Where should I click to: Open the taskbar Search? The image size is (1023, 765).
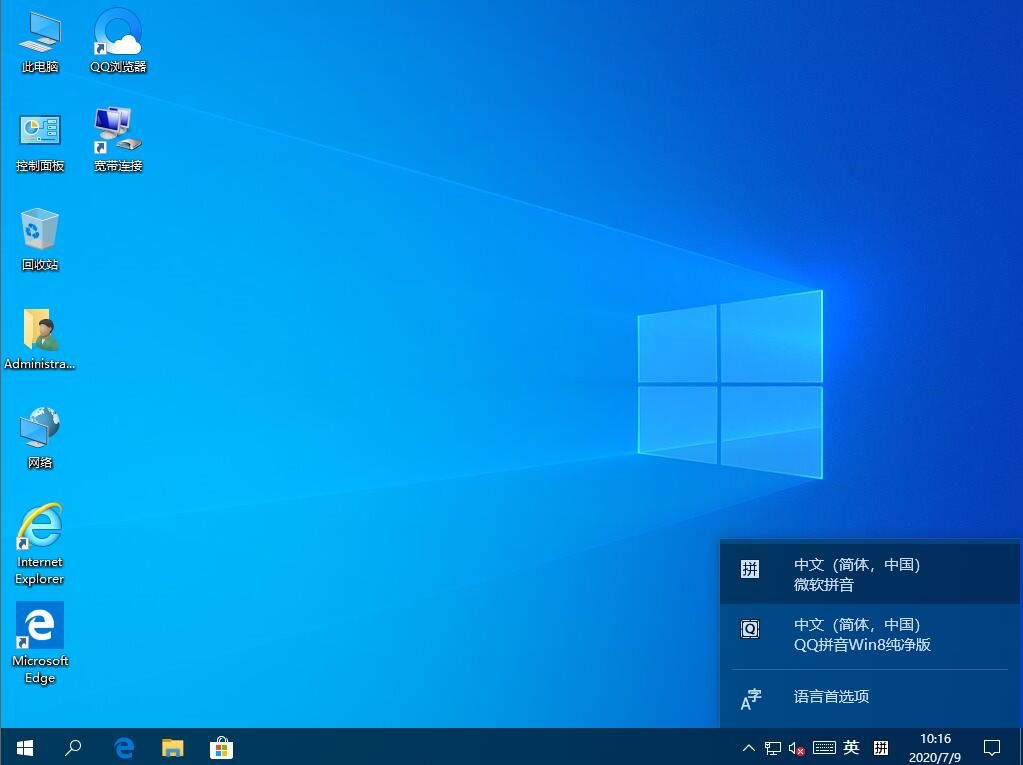[x=72, y=747]
